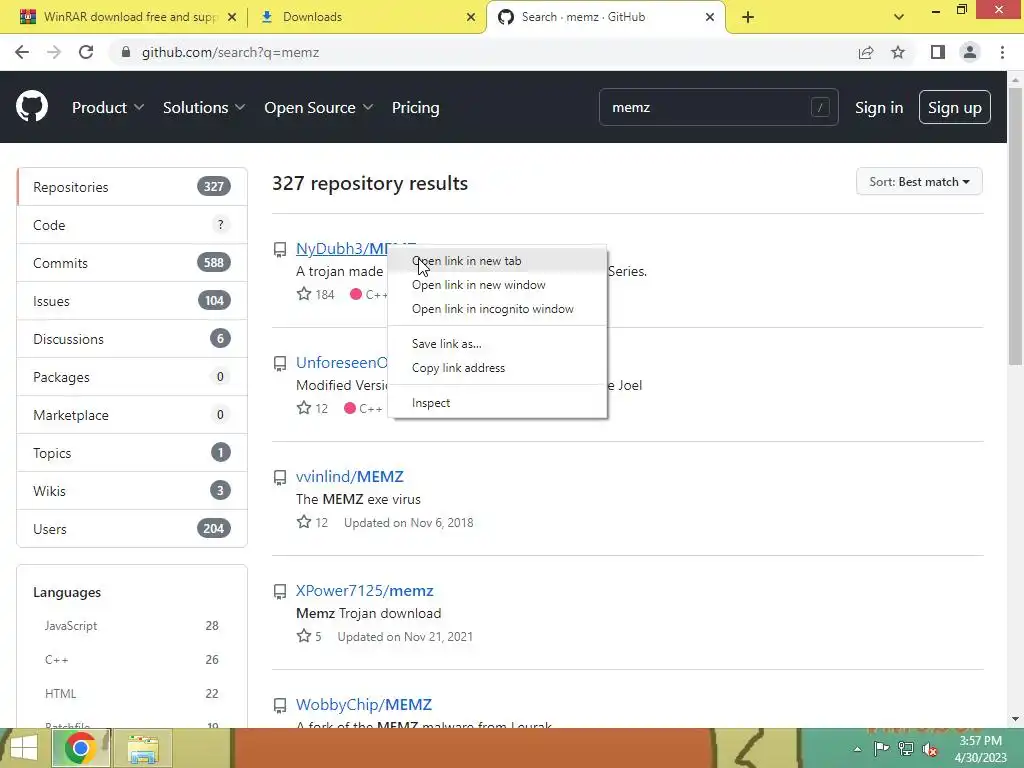Click the browser forward arrow

54,52
